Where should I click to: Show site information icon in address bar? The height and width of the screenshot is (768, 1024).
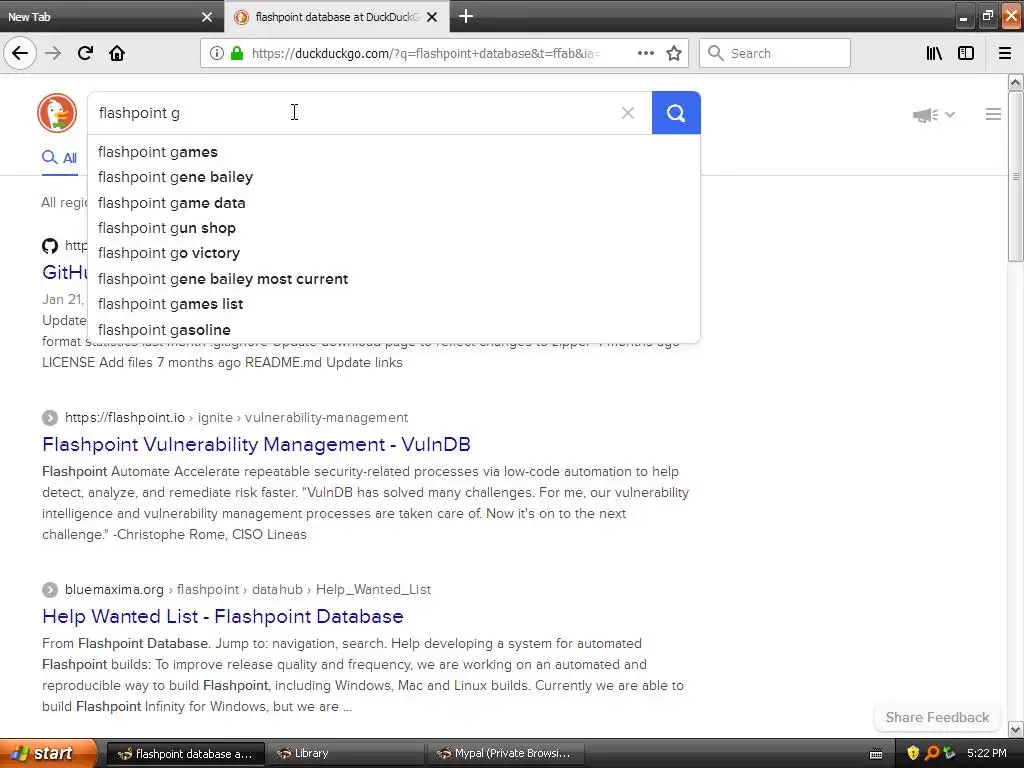216,53
